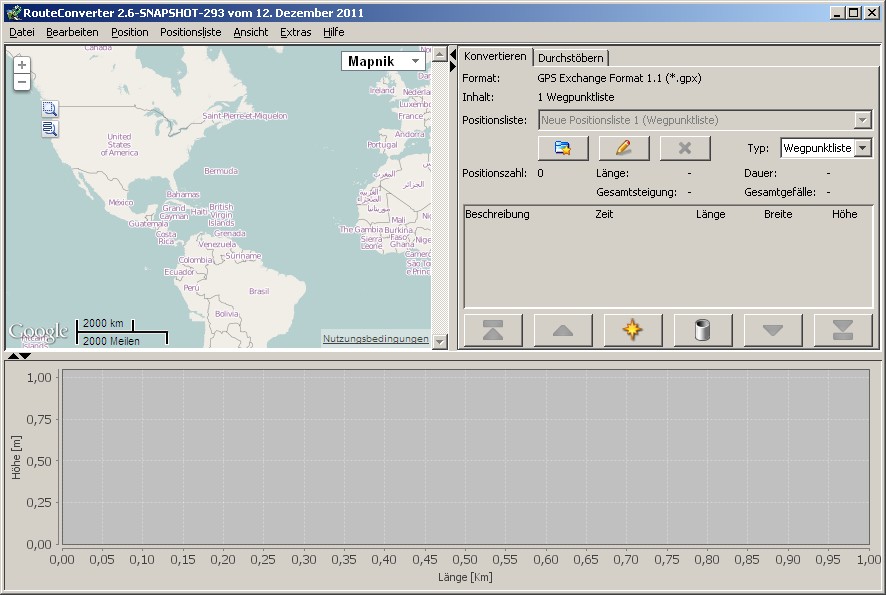Image resolution: width=886 pixels, height=595 pixels.
Task: Click the Beschreibung column header
Action: tap(497, 214)
